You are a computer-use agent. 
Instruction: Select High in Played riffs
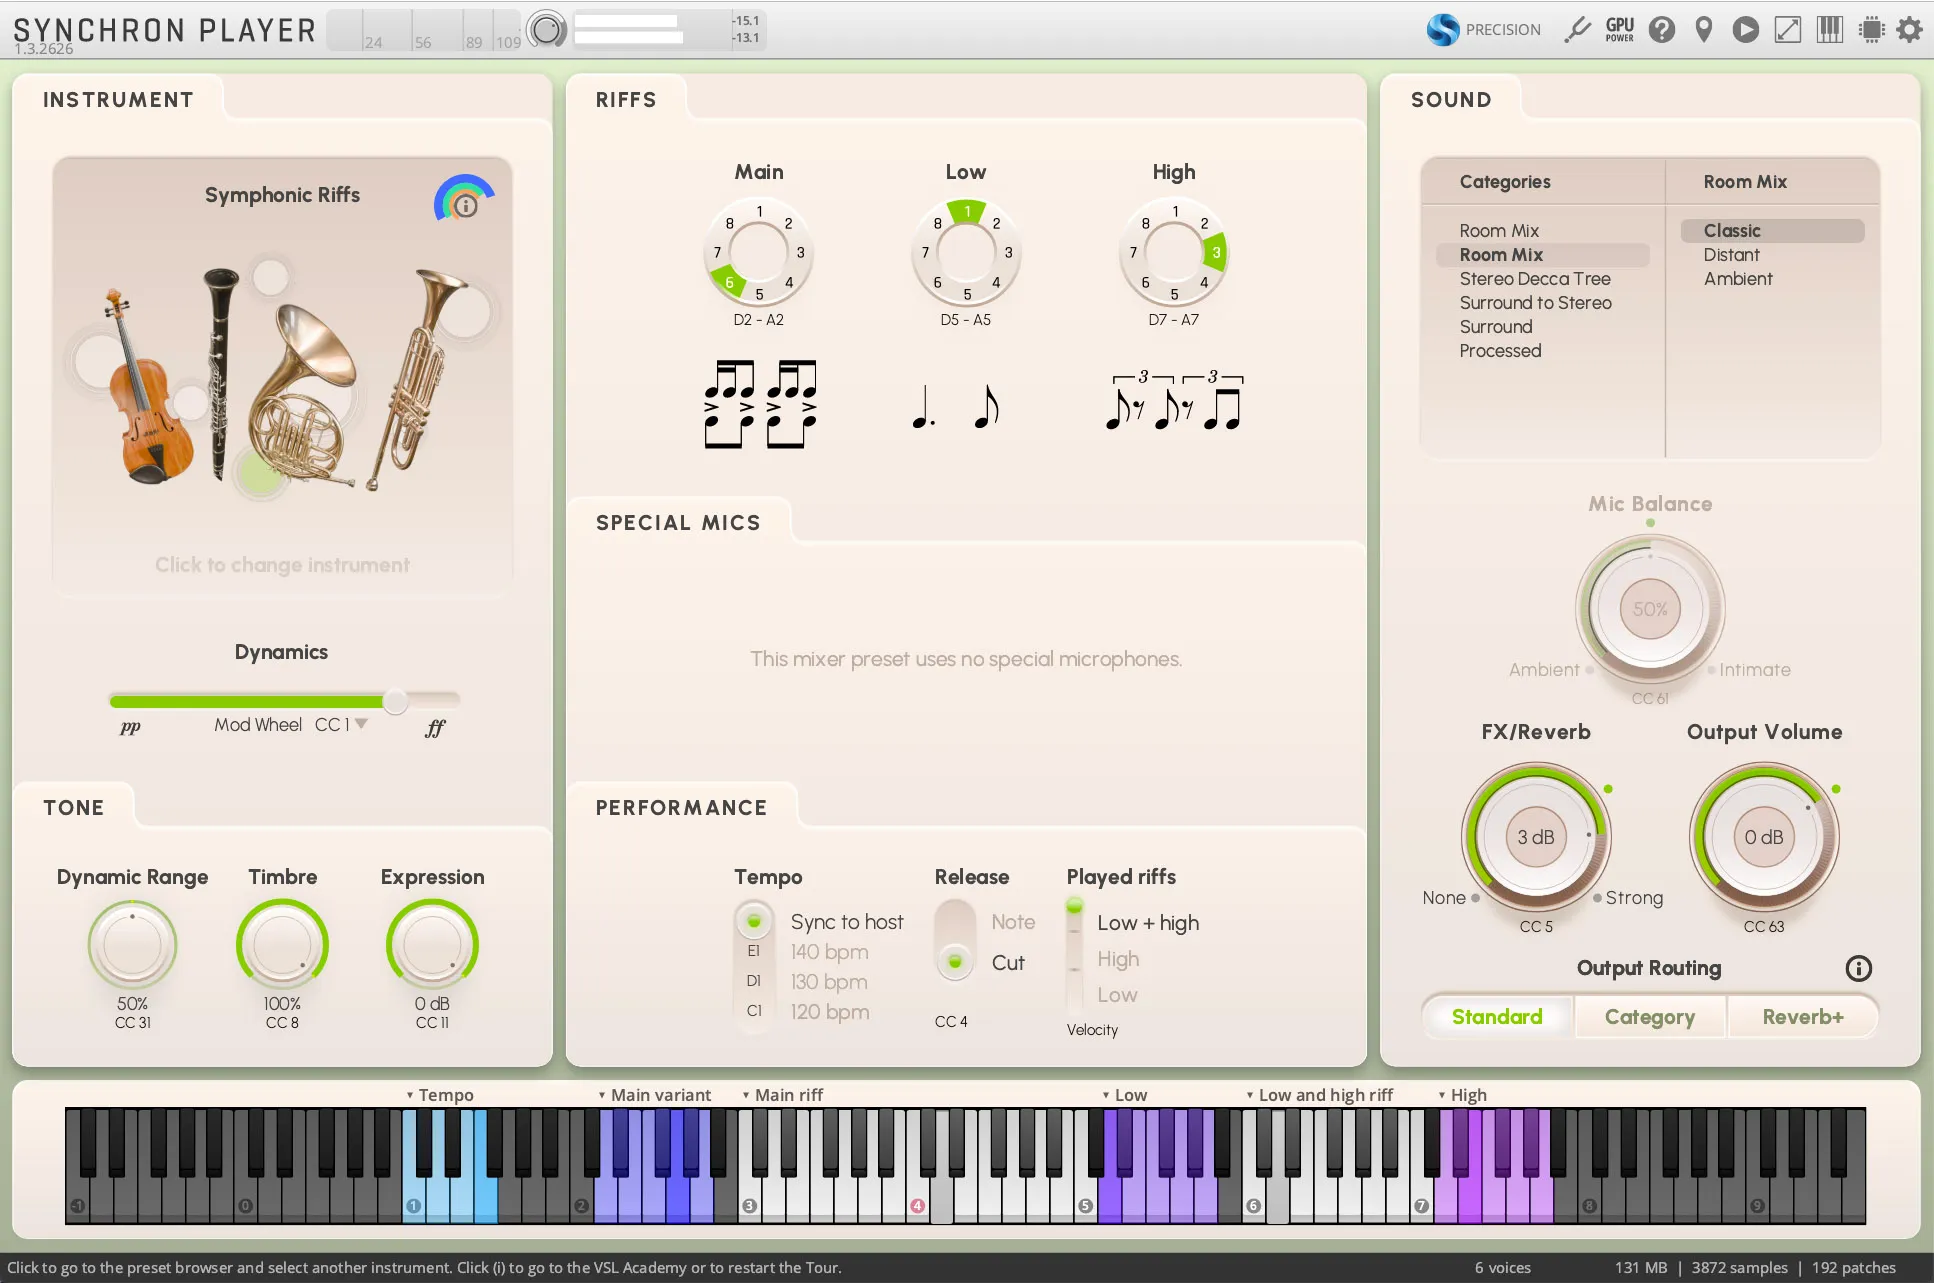(x=1117, y=959)
